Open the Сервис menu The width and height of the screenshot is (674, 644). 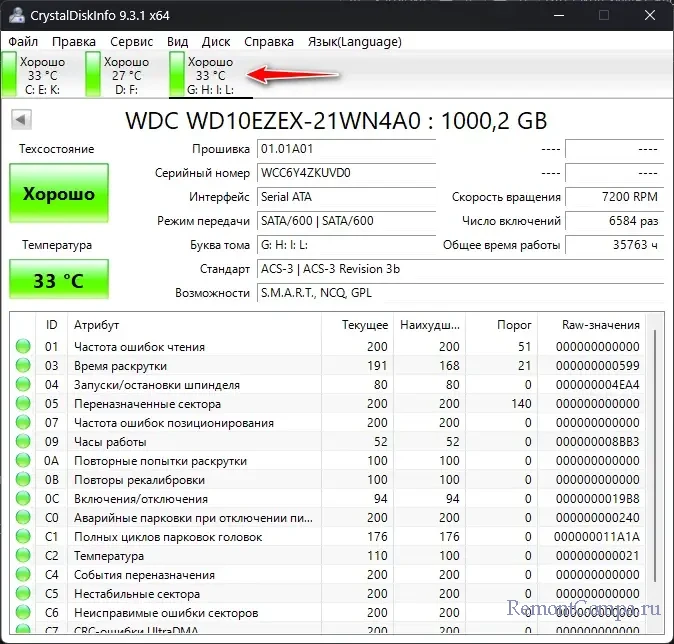coord(131,41)
